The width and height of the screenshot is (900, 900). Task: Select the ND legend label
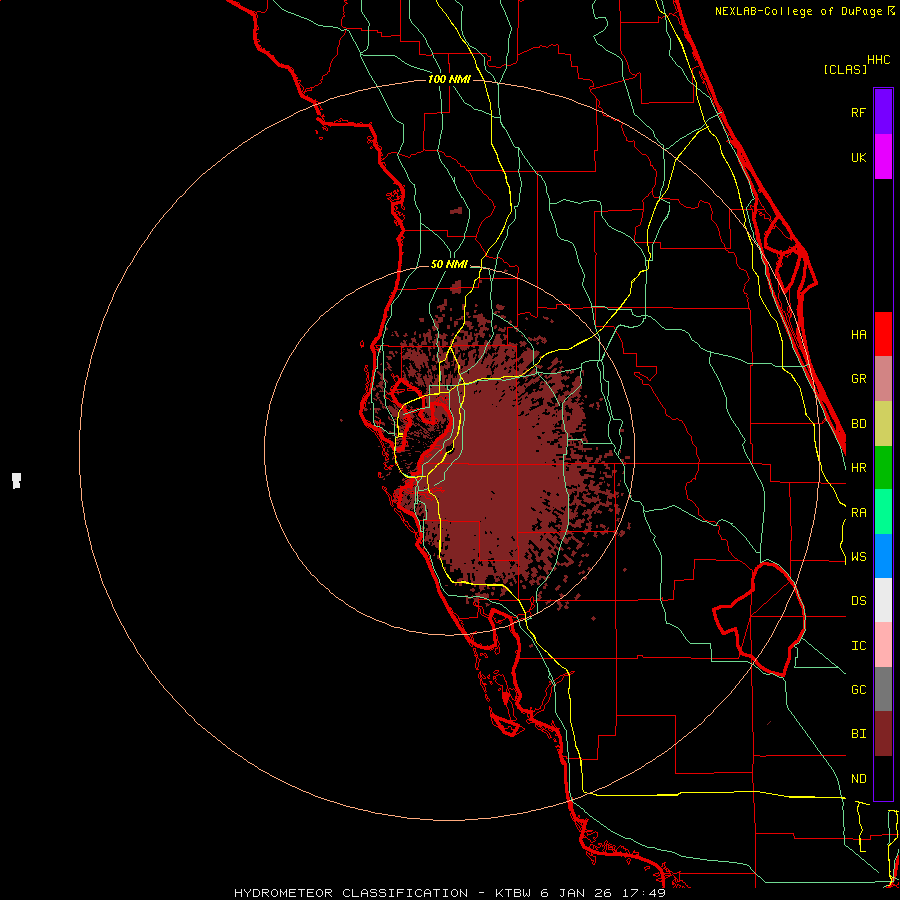(x=858, y=779)
